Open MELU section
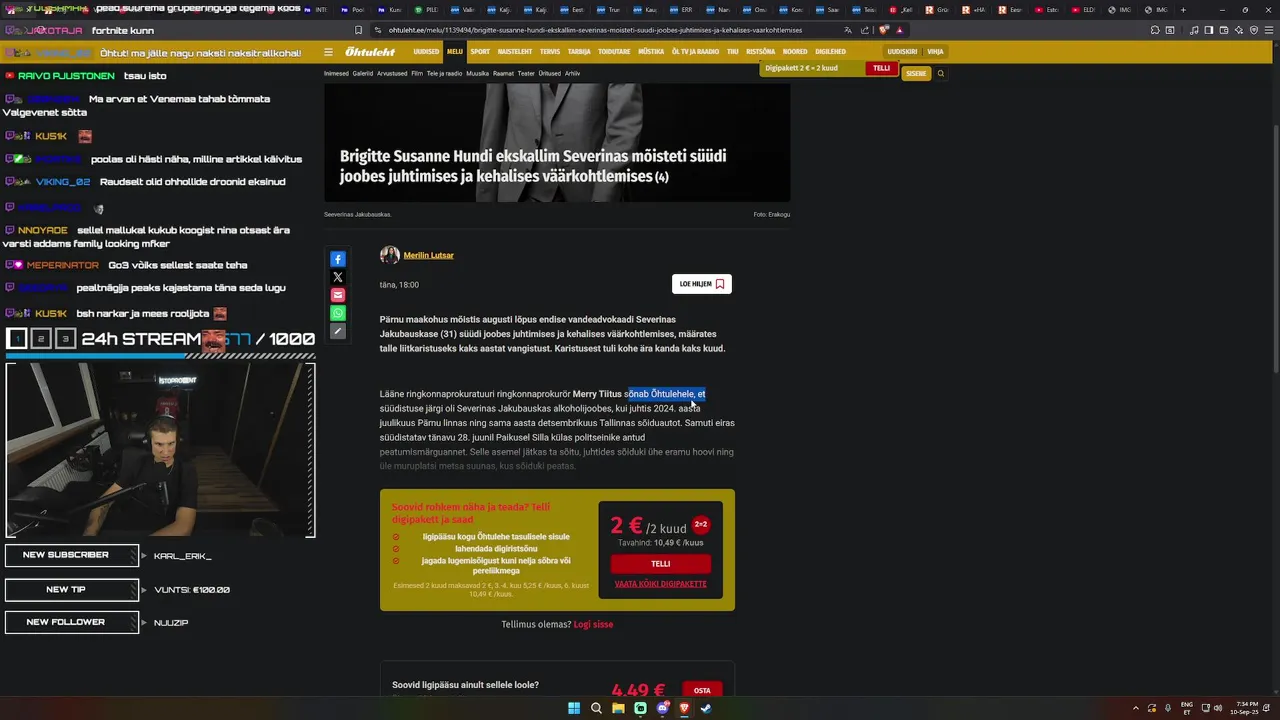The image size is (1280, 720). 455,52
